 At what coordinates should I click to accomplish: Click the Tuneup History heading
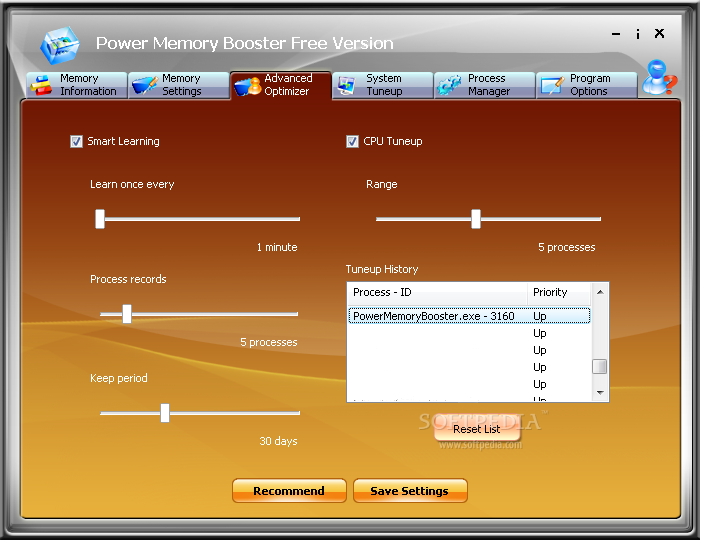click(382, 269)
